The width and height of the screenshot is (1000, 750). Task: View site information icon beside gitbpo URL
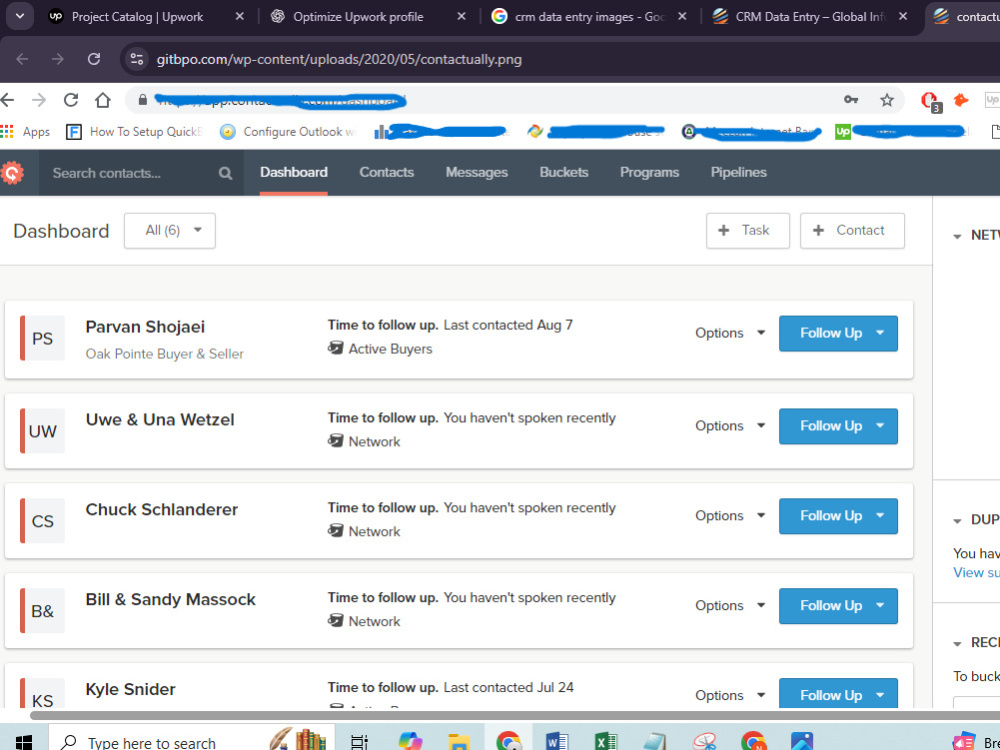click(x=136, y=59)
